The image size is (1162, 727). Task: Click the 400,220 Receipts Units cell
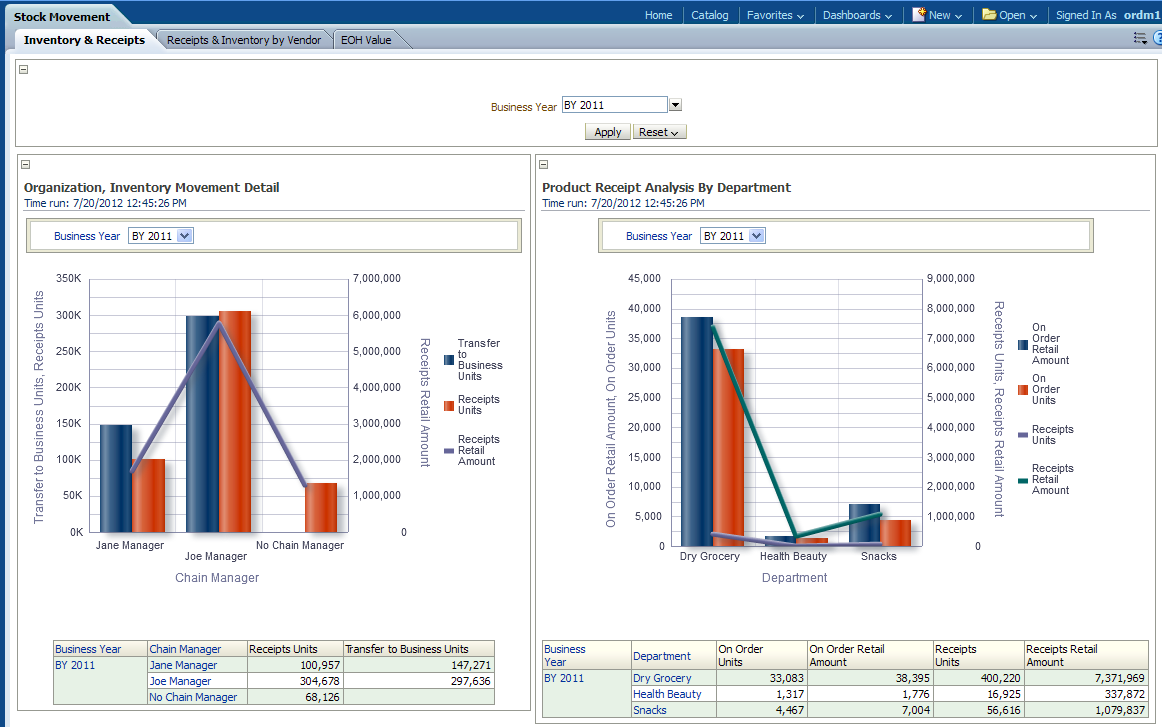click(978, 678)
